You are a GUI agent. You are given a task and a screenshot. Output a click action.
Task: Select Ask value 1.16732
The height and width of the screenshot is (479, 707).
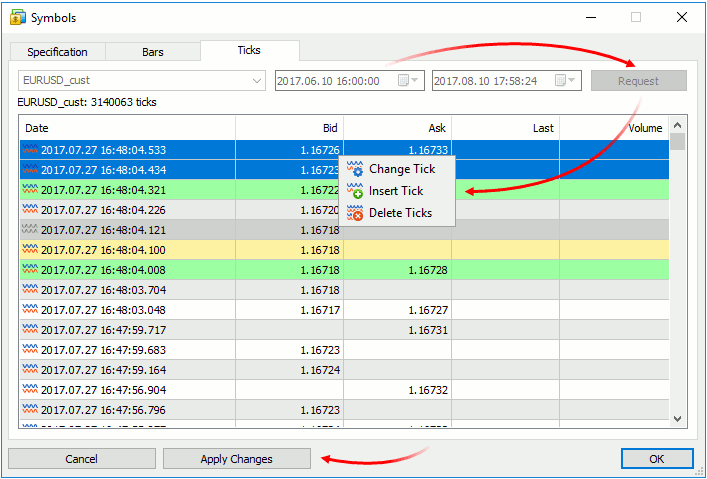point(428,390)
